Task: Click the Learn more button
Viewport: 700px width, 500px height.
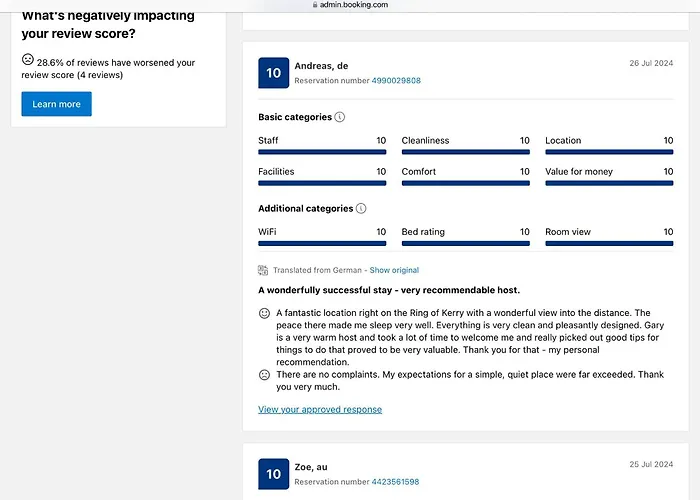Action: click(x=56, y=104)
